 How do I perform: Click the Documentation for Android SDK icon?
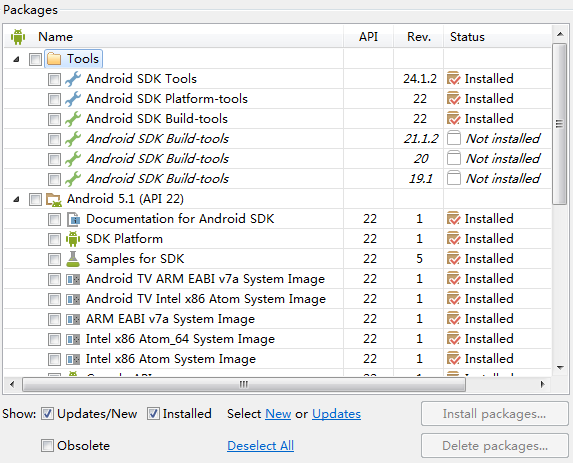73,219
